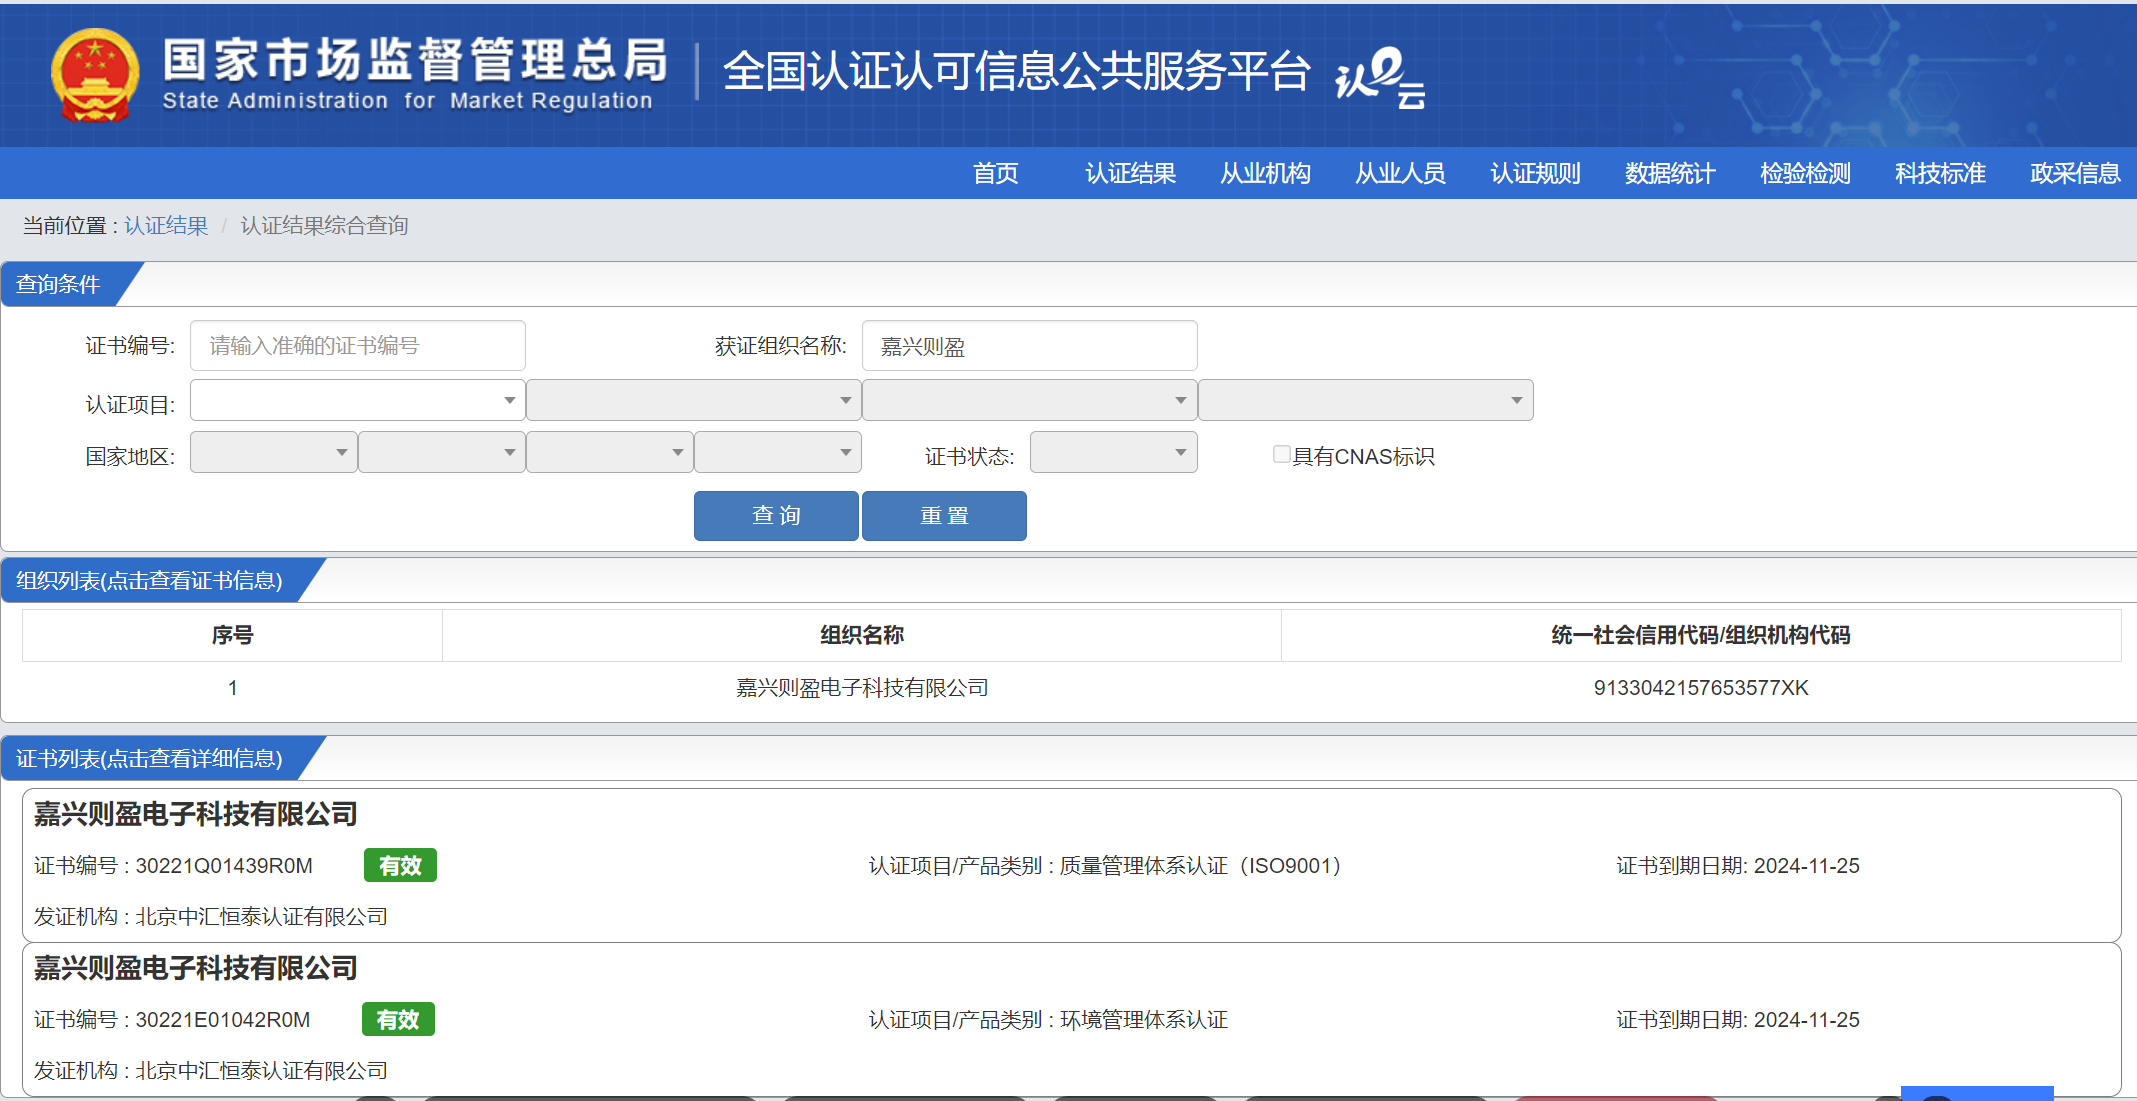Open the third 国家地区 dropdown
The image size is (2137, 1101).
pyautogui.click(x=610, y=452)
